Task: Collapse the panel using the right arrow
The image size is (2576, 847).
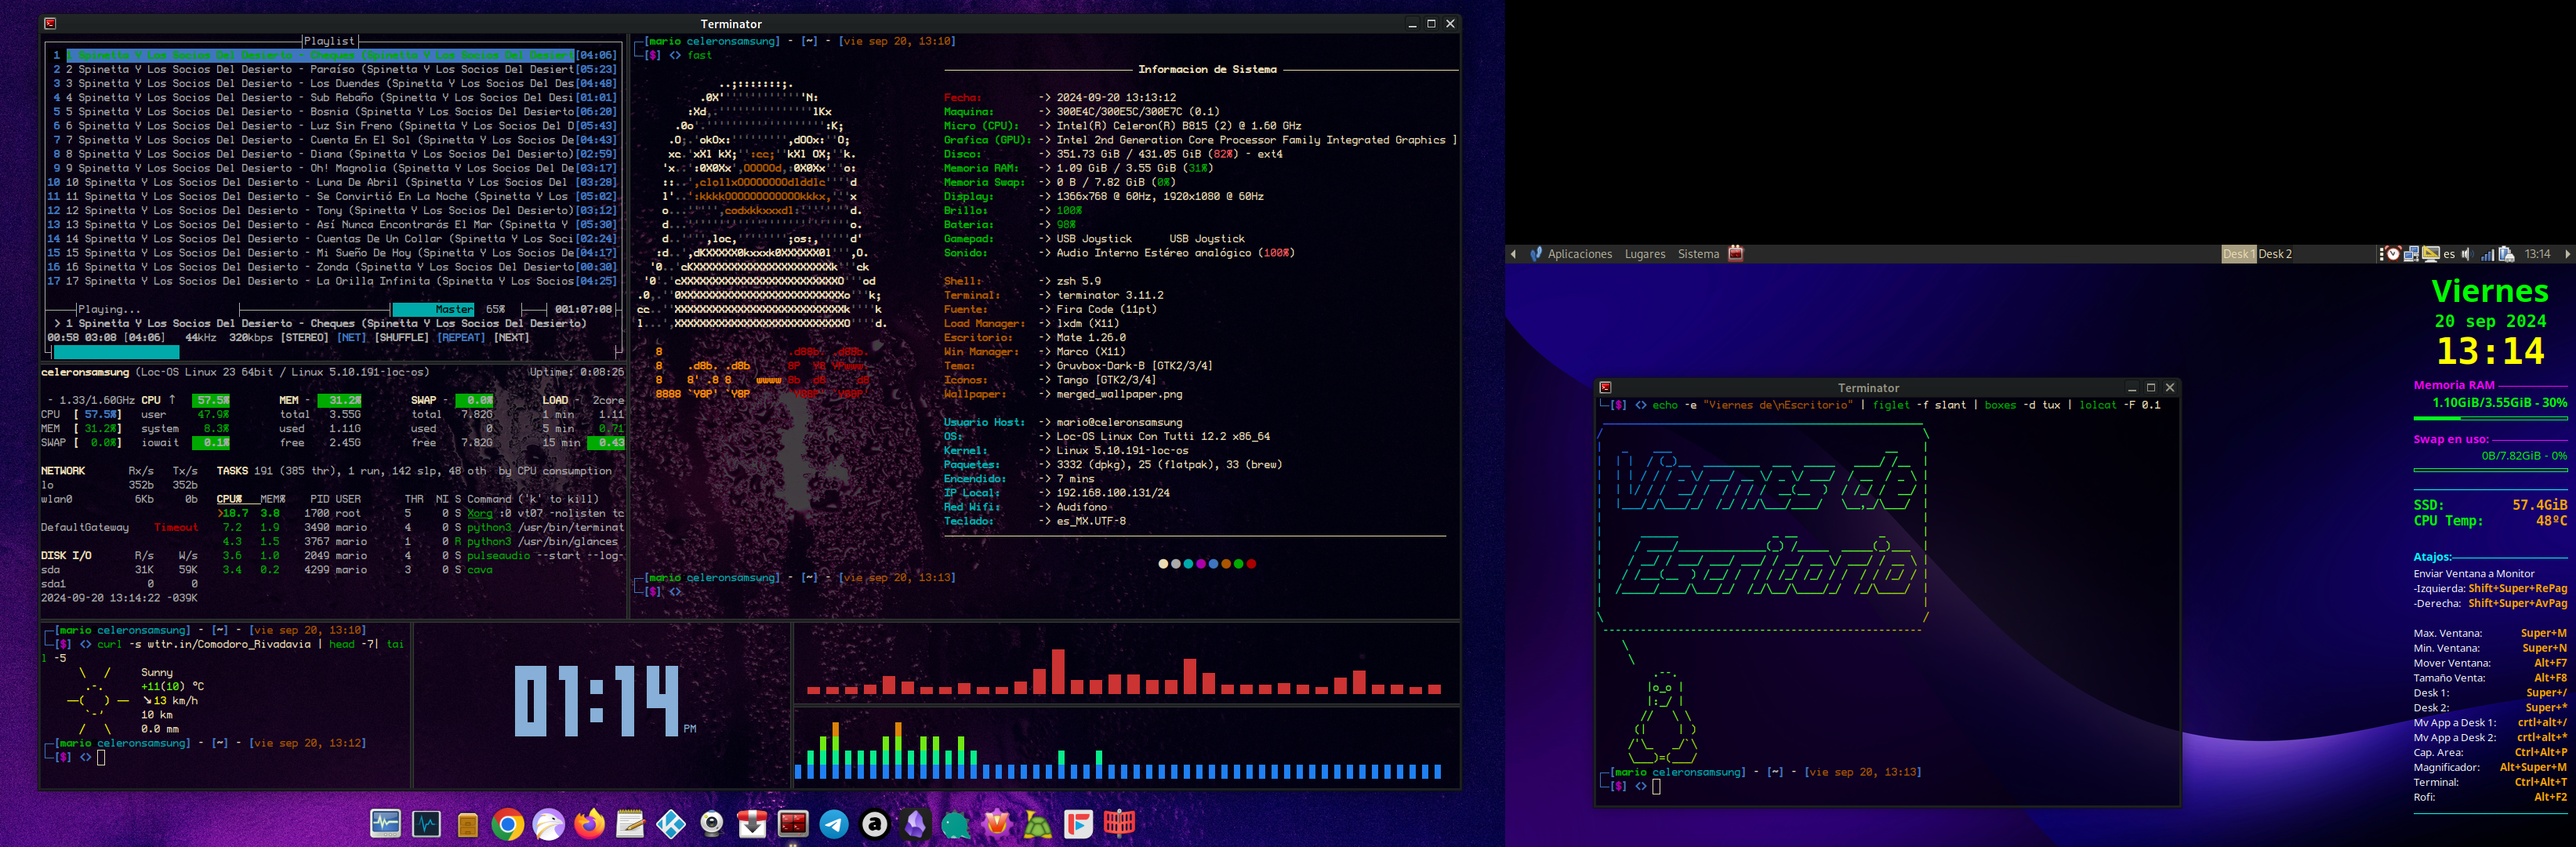Action: coord(2567,254)
